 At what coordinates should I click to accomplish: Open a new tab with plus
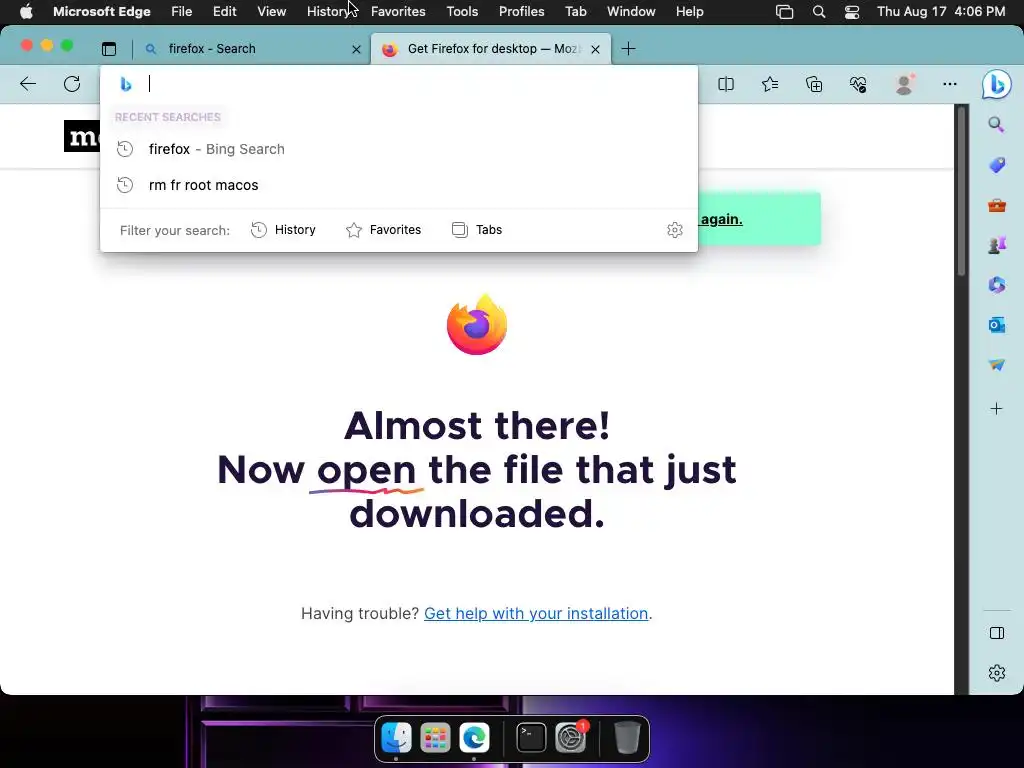628,49
